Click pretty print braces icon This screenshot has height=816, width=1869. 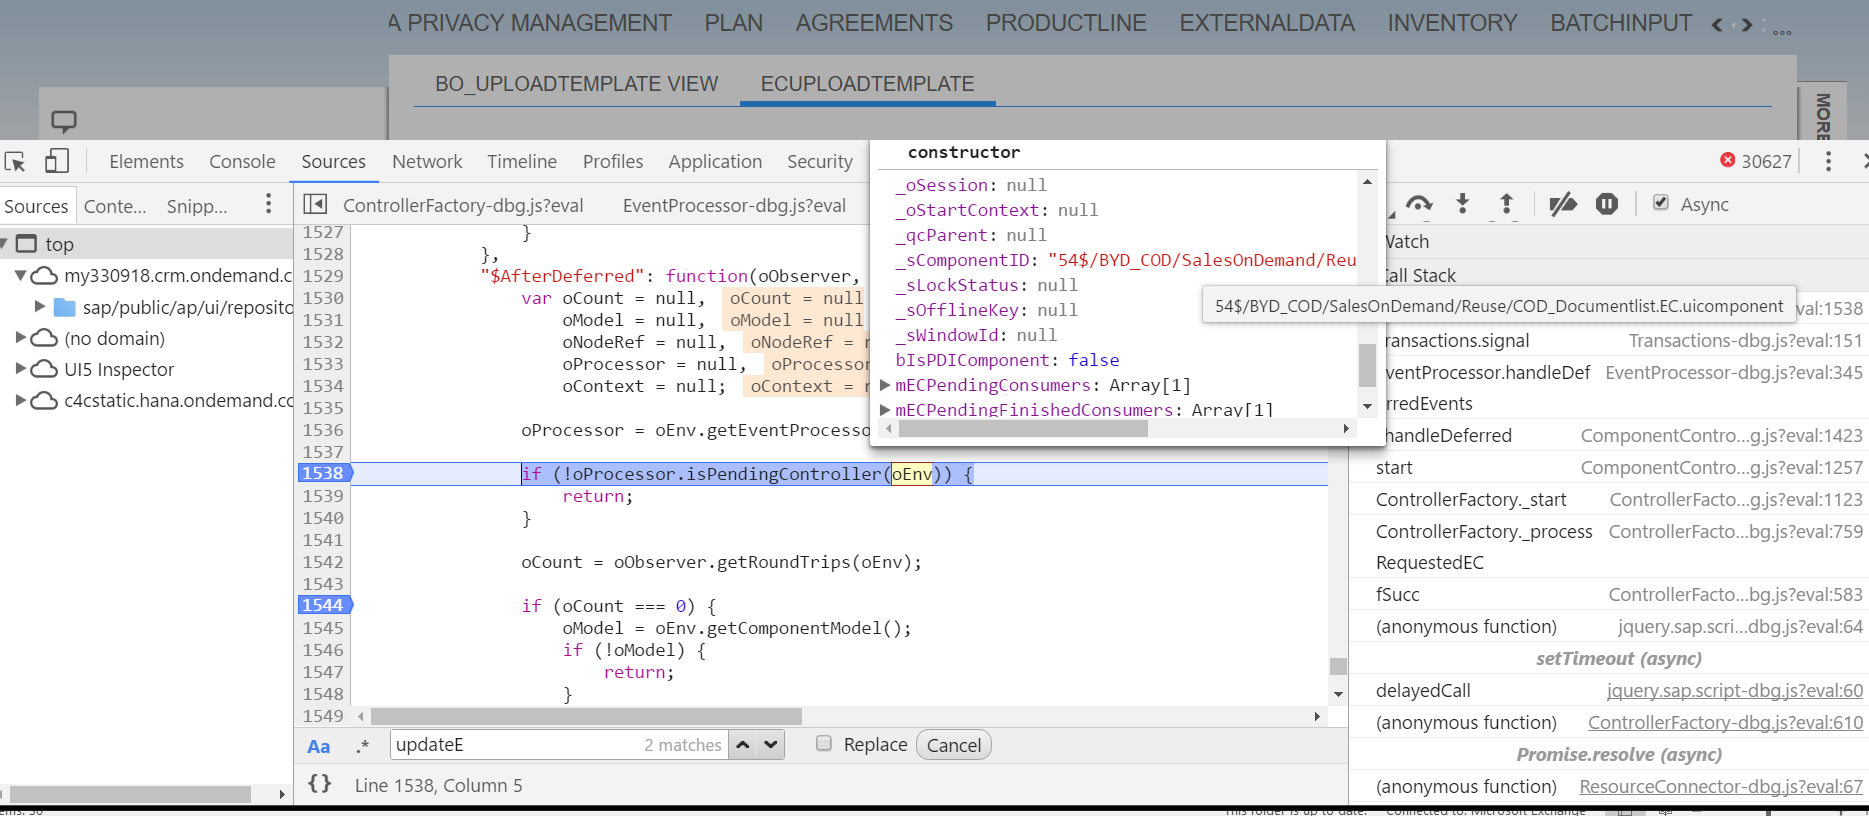[x=319, y=784]
